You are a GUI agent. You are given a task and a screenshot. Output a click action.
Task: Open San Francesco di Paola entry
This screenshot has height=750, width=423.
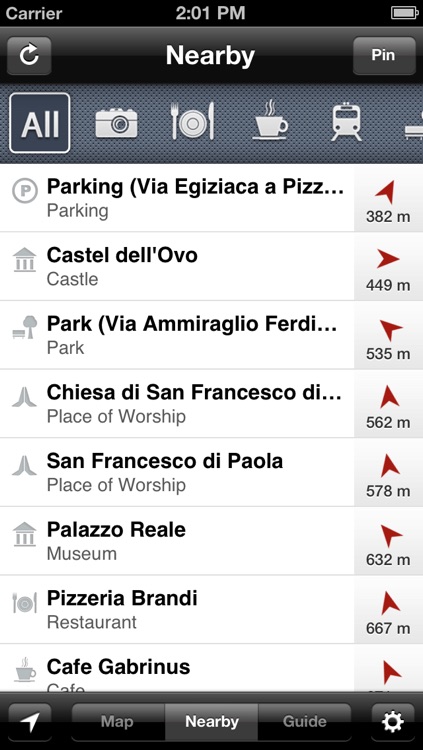click(x=177, y=472)
